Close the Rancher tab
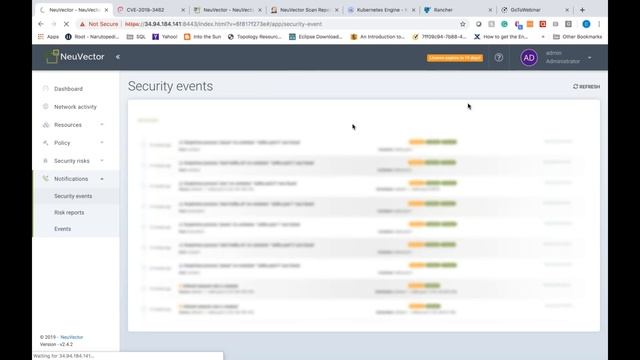The image size is (640, 360). click(x=490, y=10)
